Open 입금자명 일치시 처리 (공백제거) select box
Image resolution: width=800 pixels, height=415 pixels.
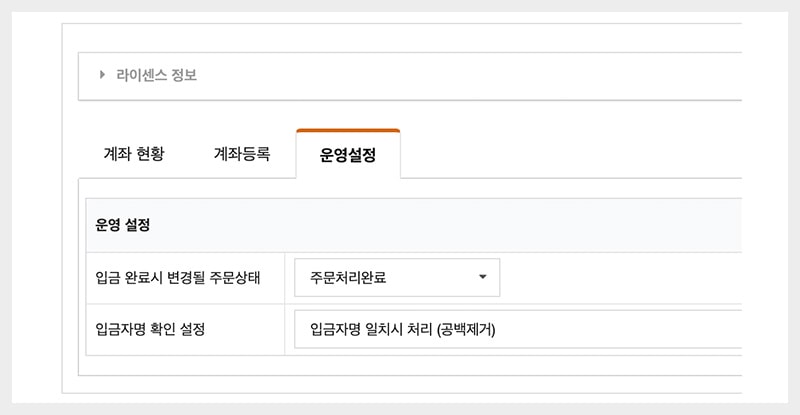(518, 330)
